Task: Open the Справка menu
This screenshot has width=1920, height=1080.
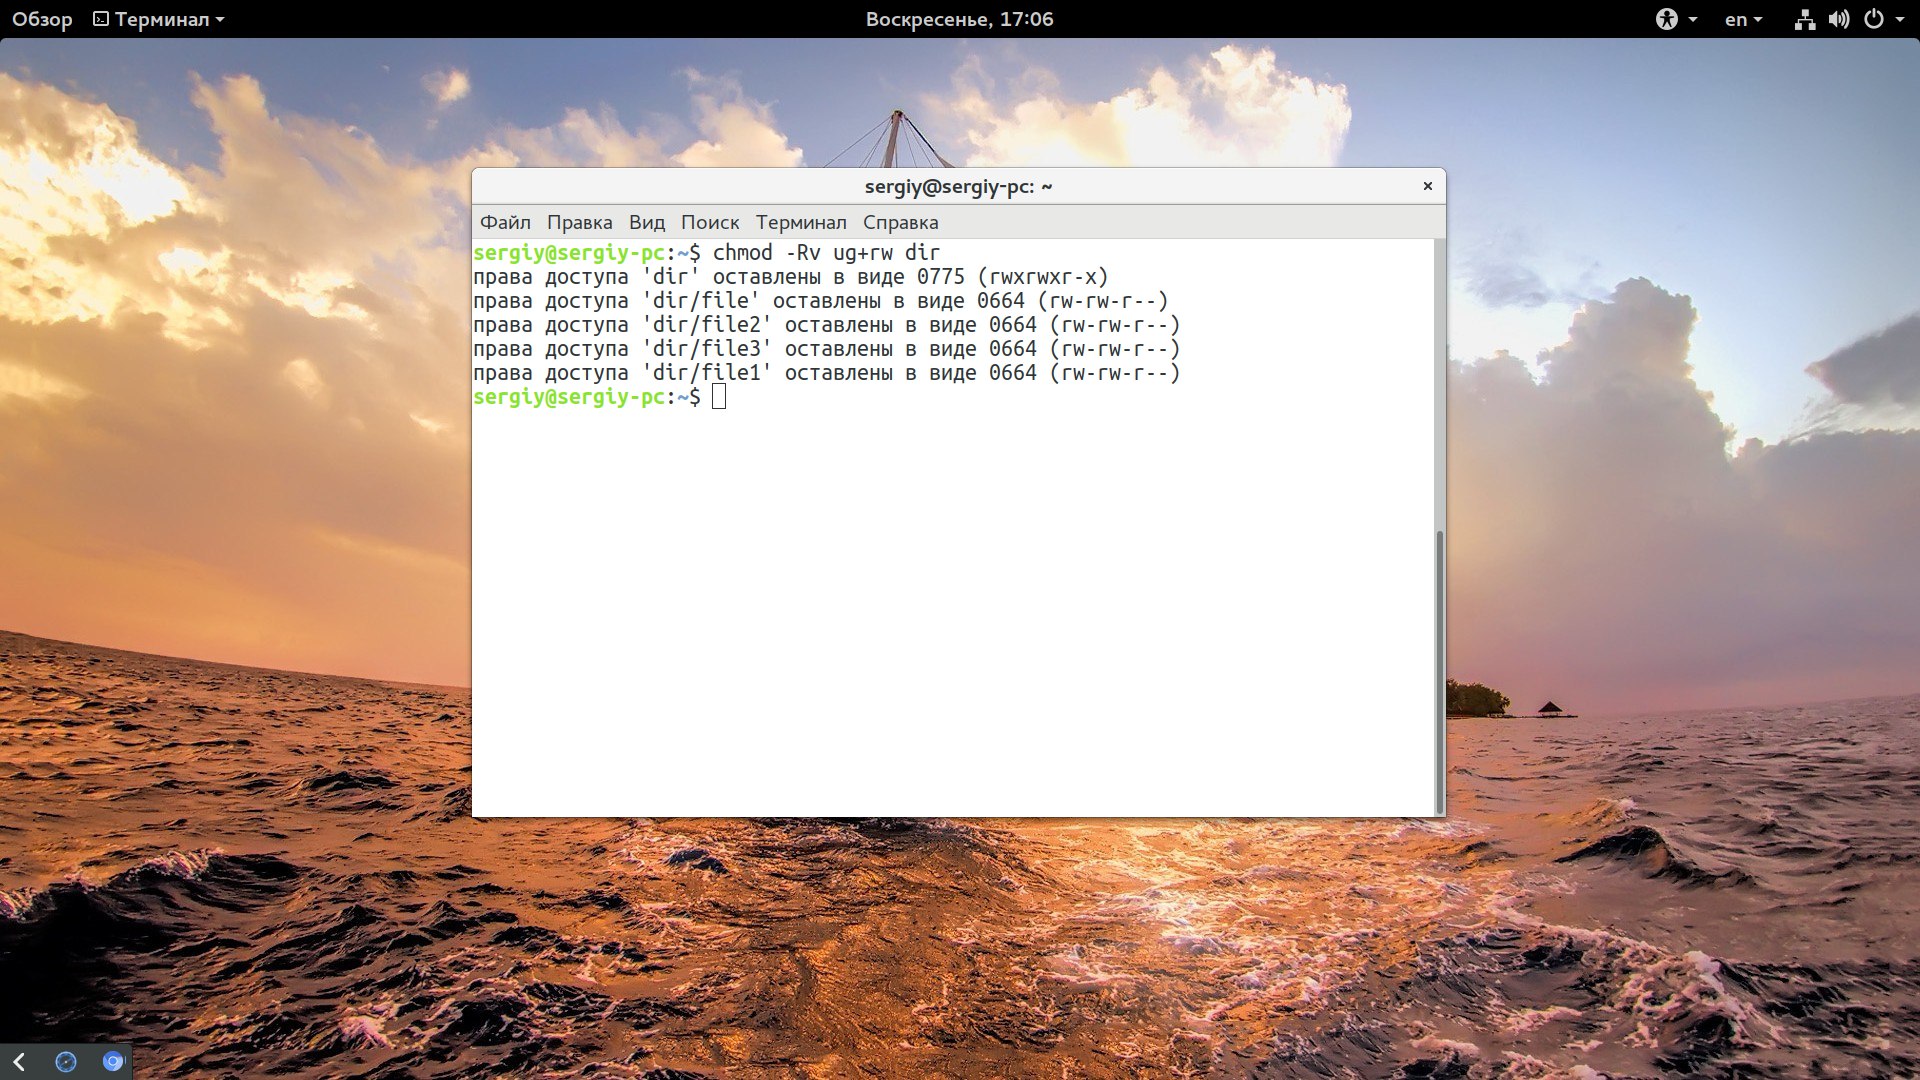Action: [900, 222]
